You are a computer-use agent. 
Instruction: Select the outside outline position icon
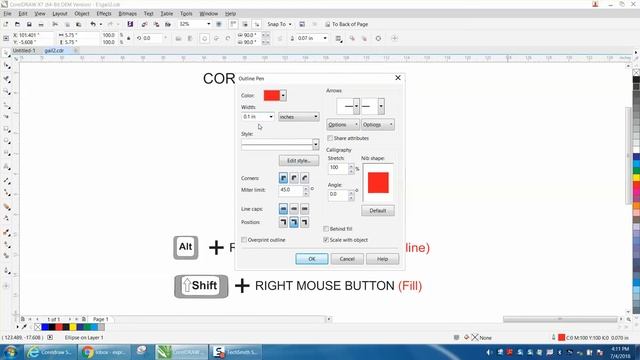283,222
